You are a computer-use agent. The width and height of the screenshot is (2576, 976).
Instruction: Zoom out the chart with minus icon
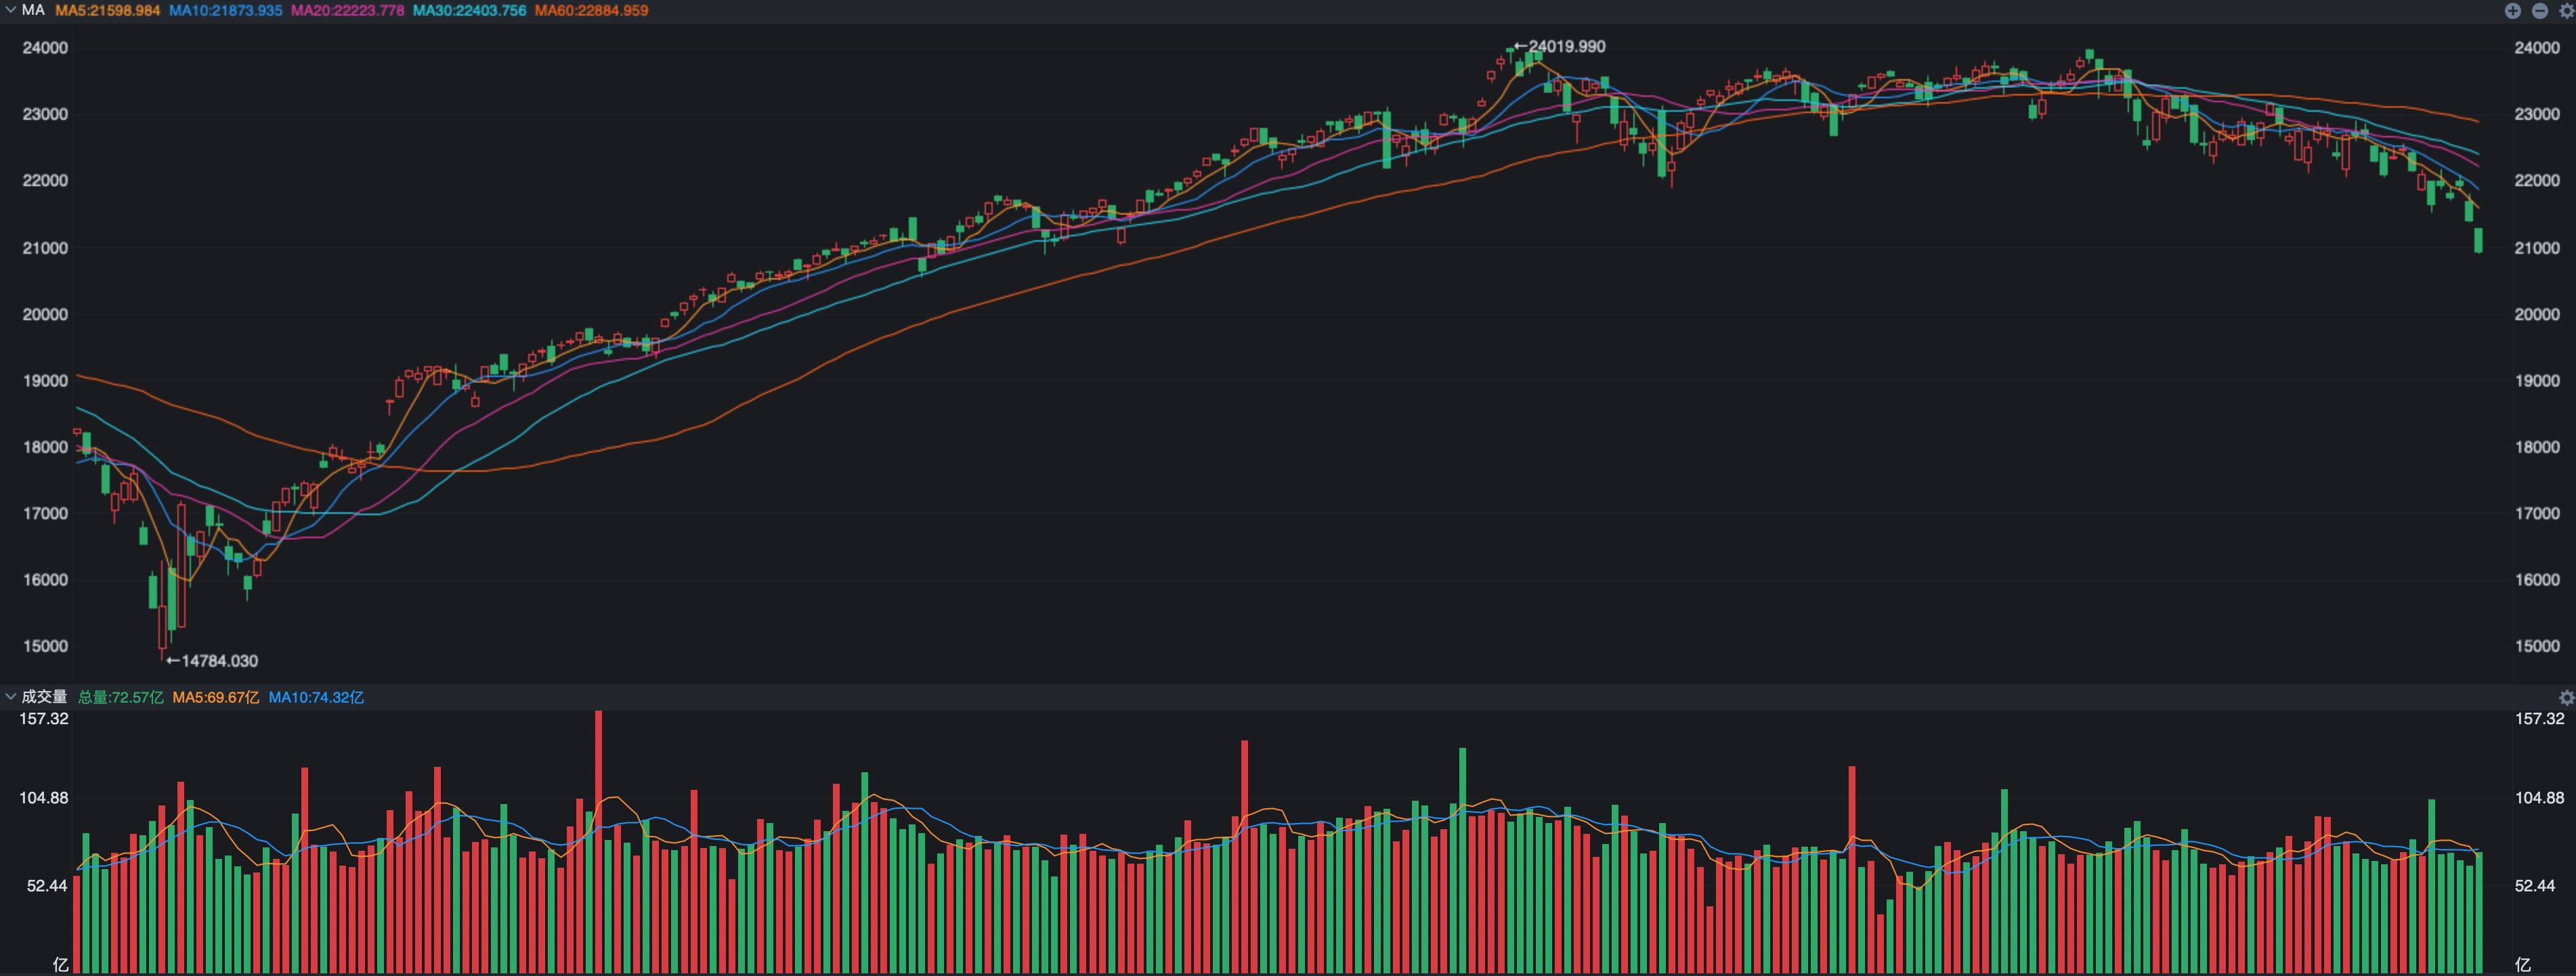tap(2539, 11)
